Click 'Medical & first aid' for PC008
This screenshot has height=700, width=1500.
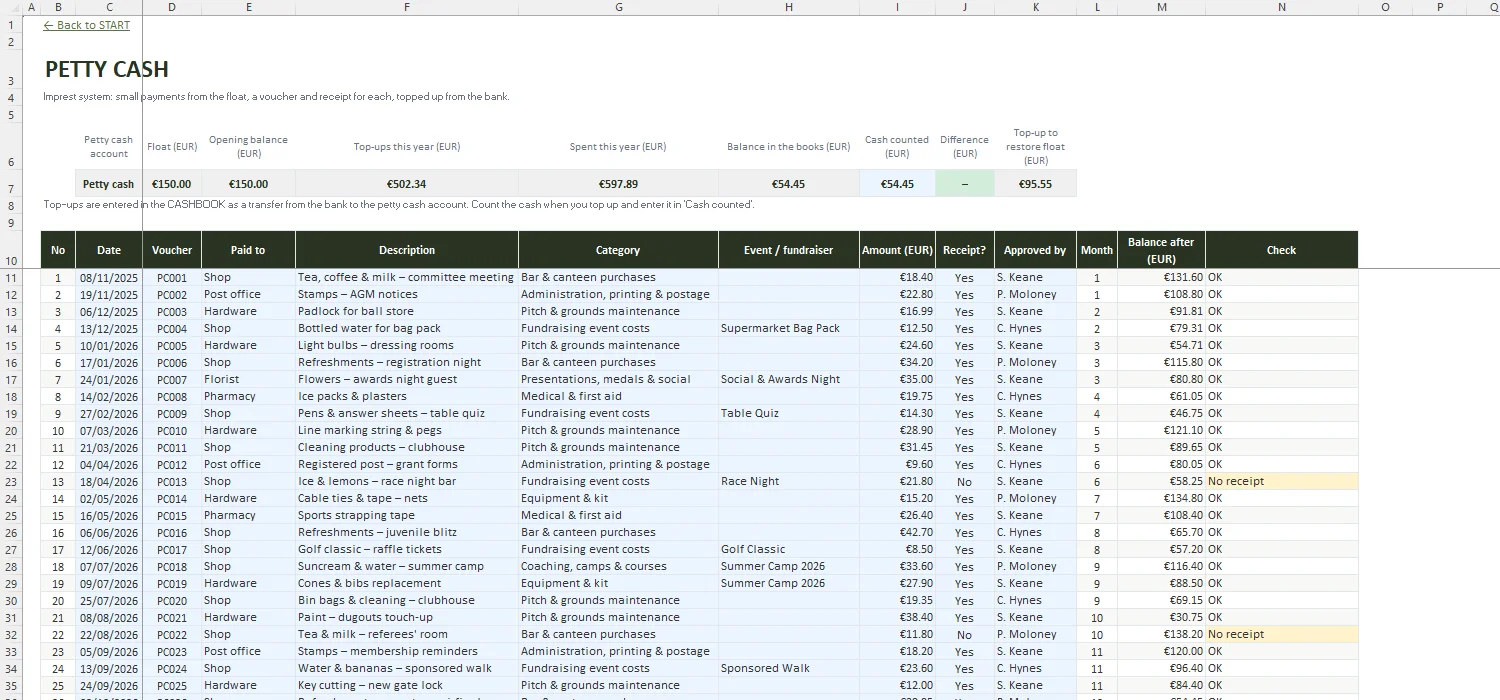(618, 396)
